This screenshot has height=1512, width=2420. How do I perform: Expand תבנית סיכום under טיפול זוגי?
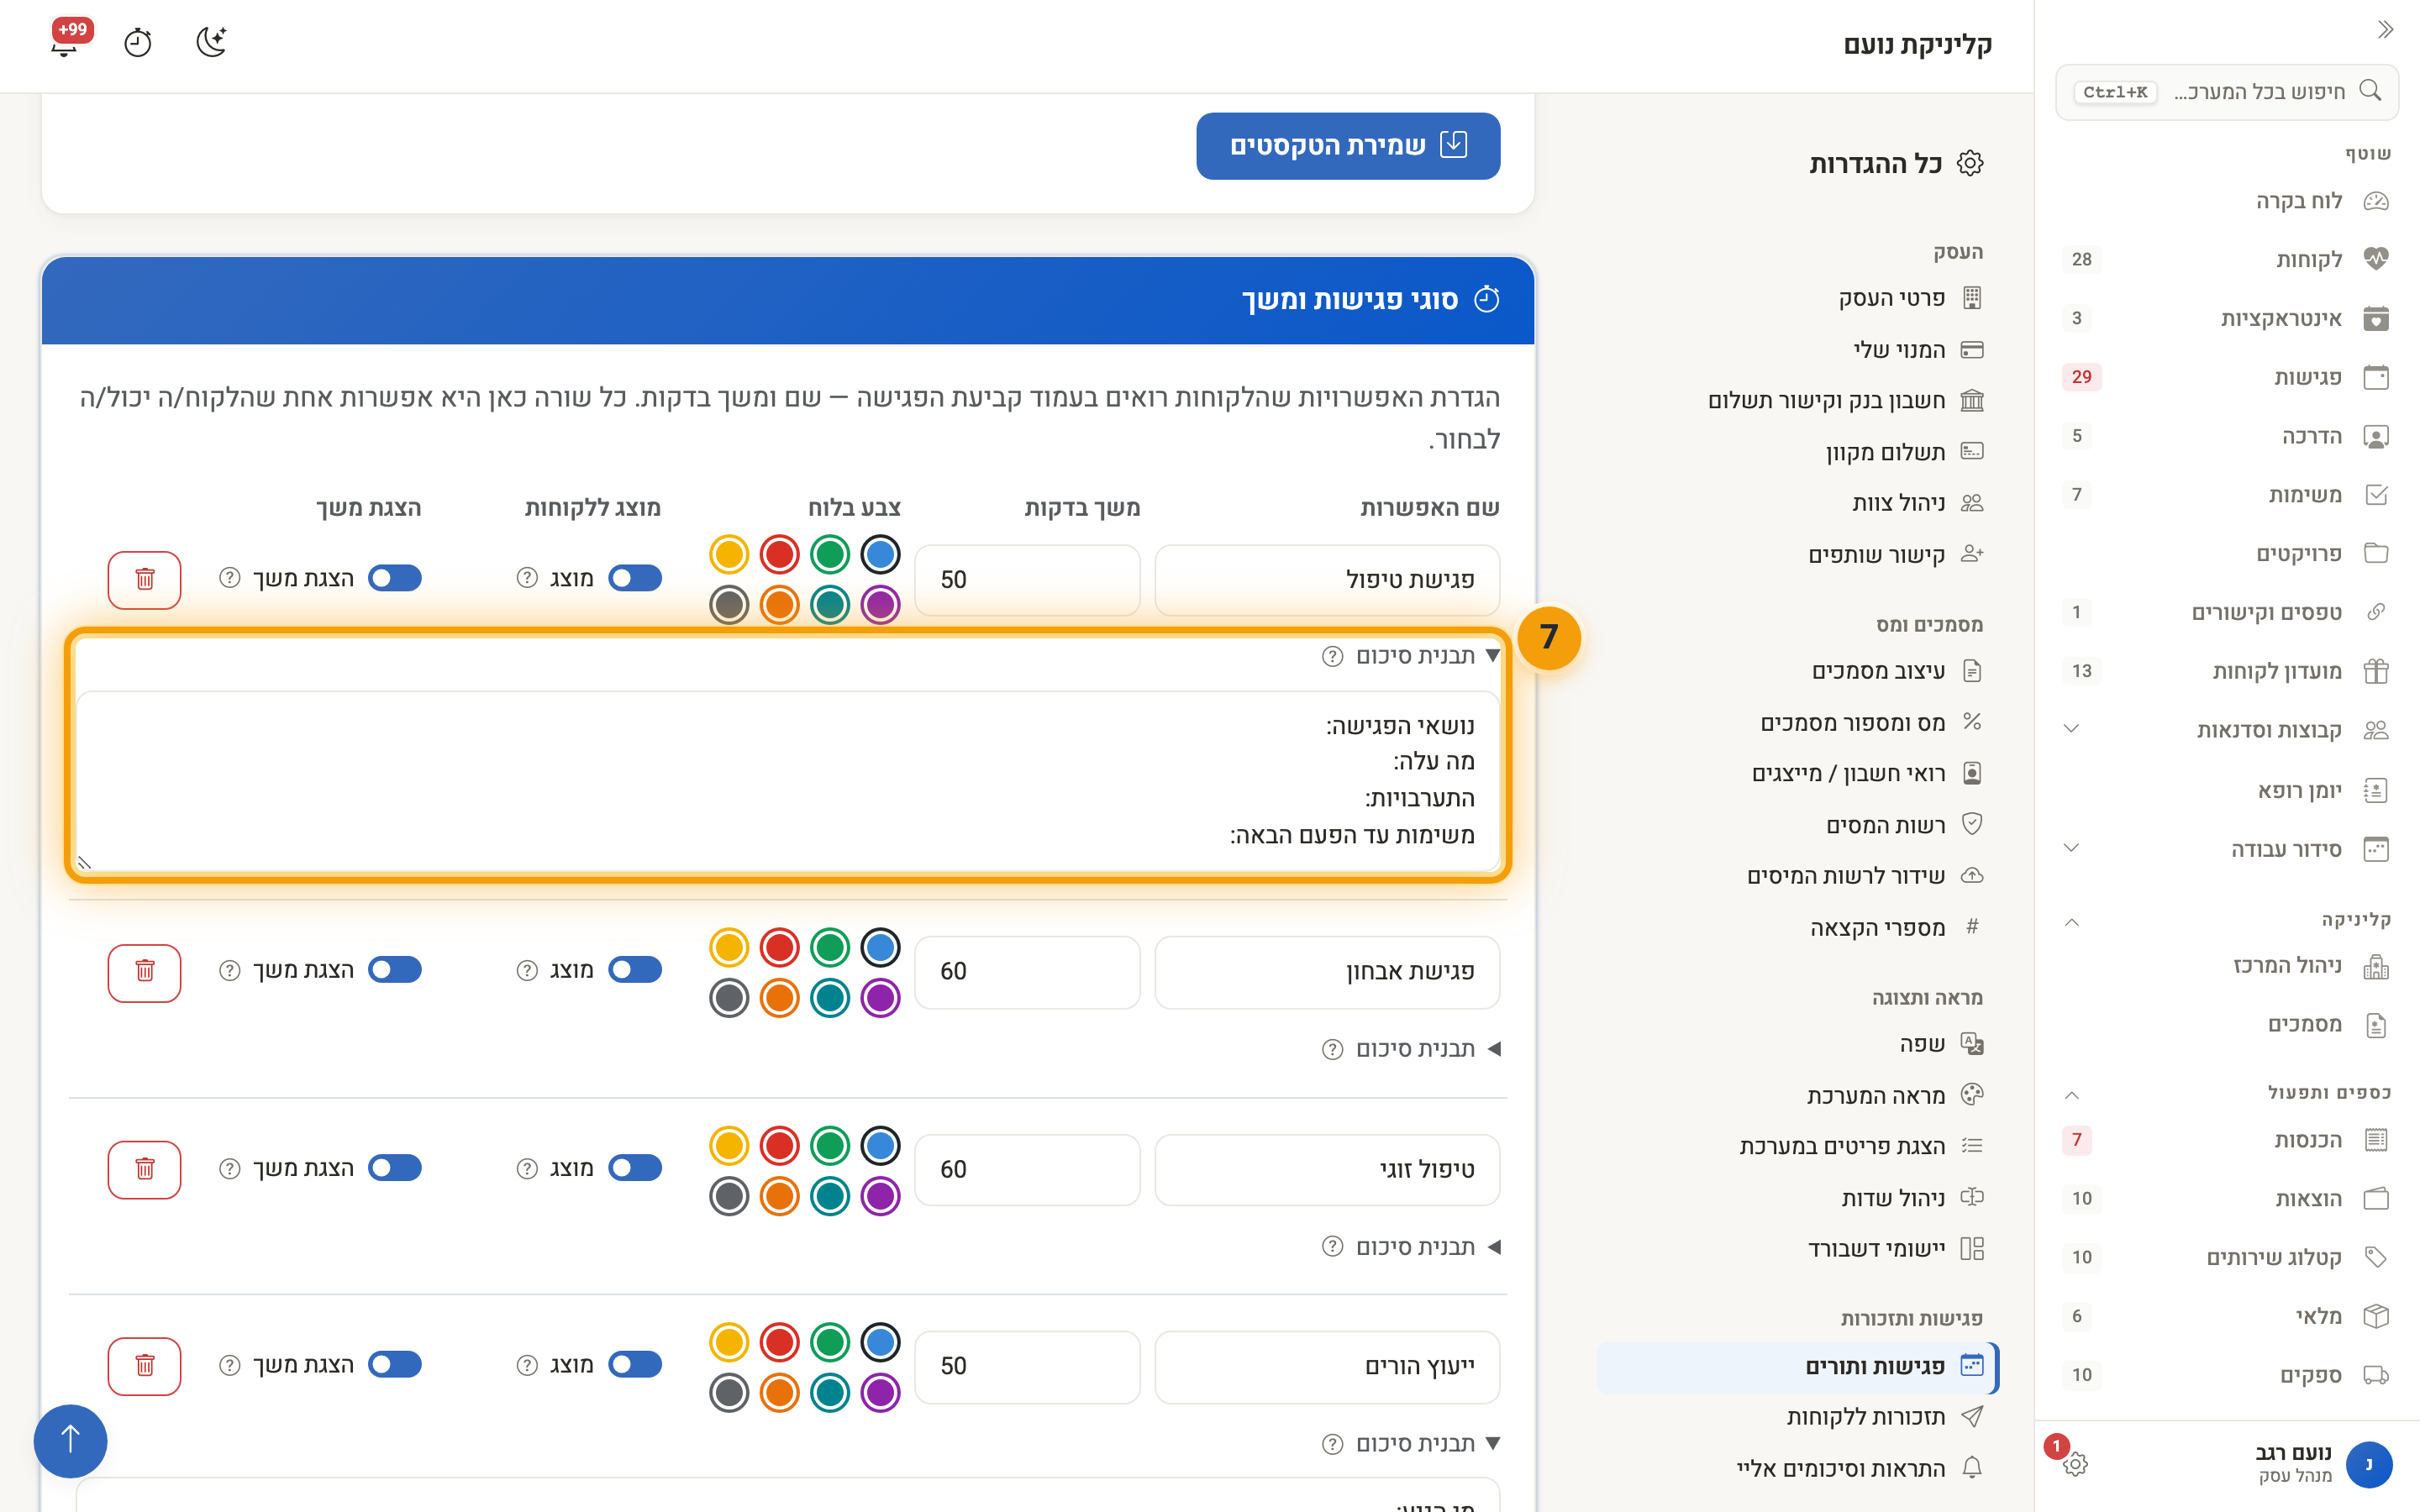click(x=1428, y=1247)
